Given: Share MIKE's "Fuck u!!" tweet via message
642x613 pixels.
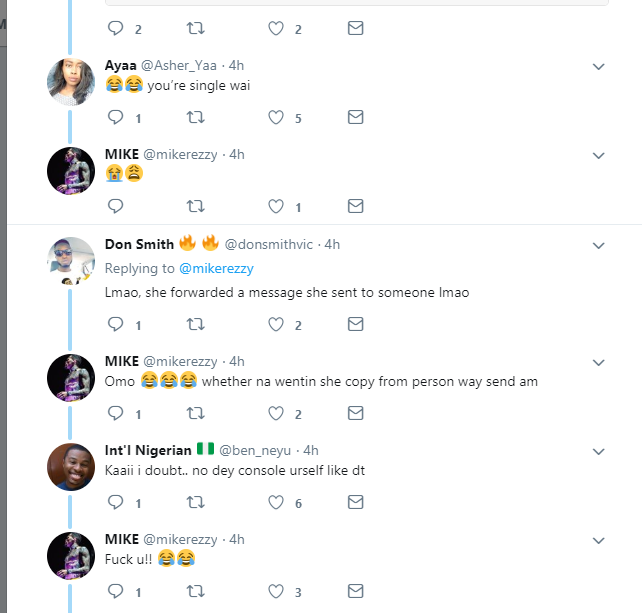Looking at the screenshot, I should 355,592.
